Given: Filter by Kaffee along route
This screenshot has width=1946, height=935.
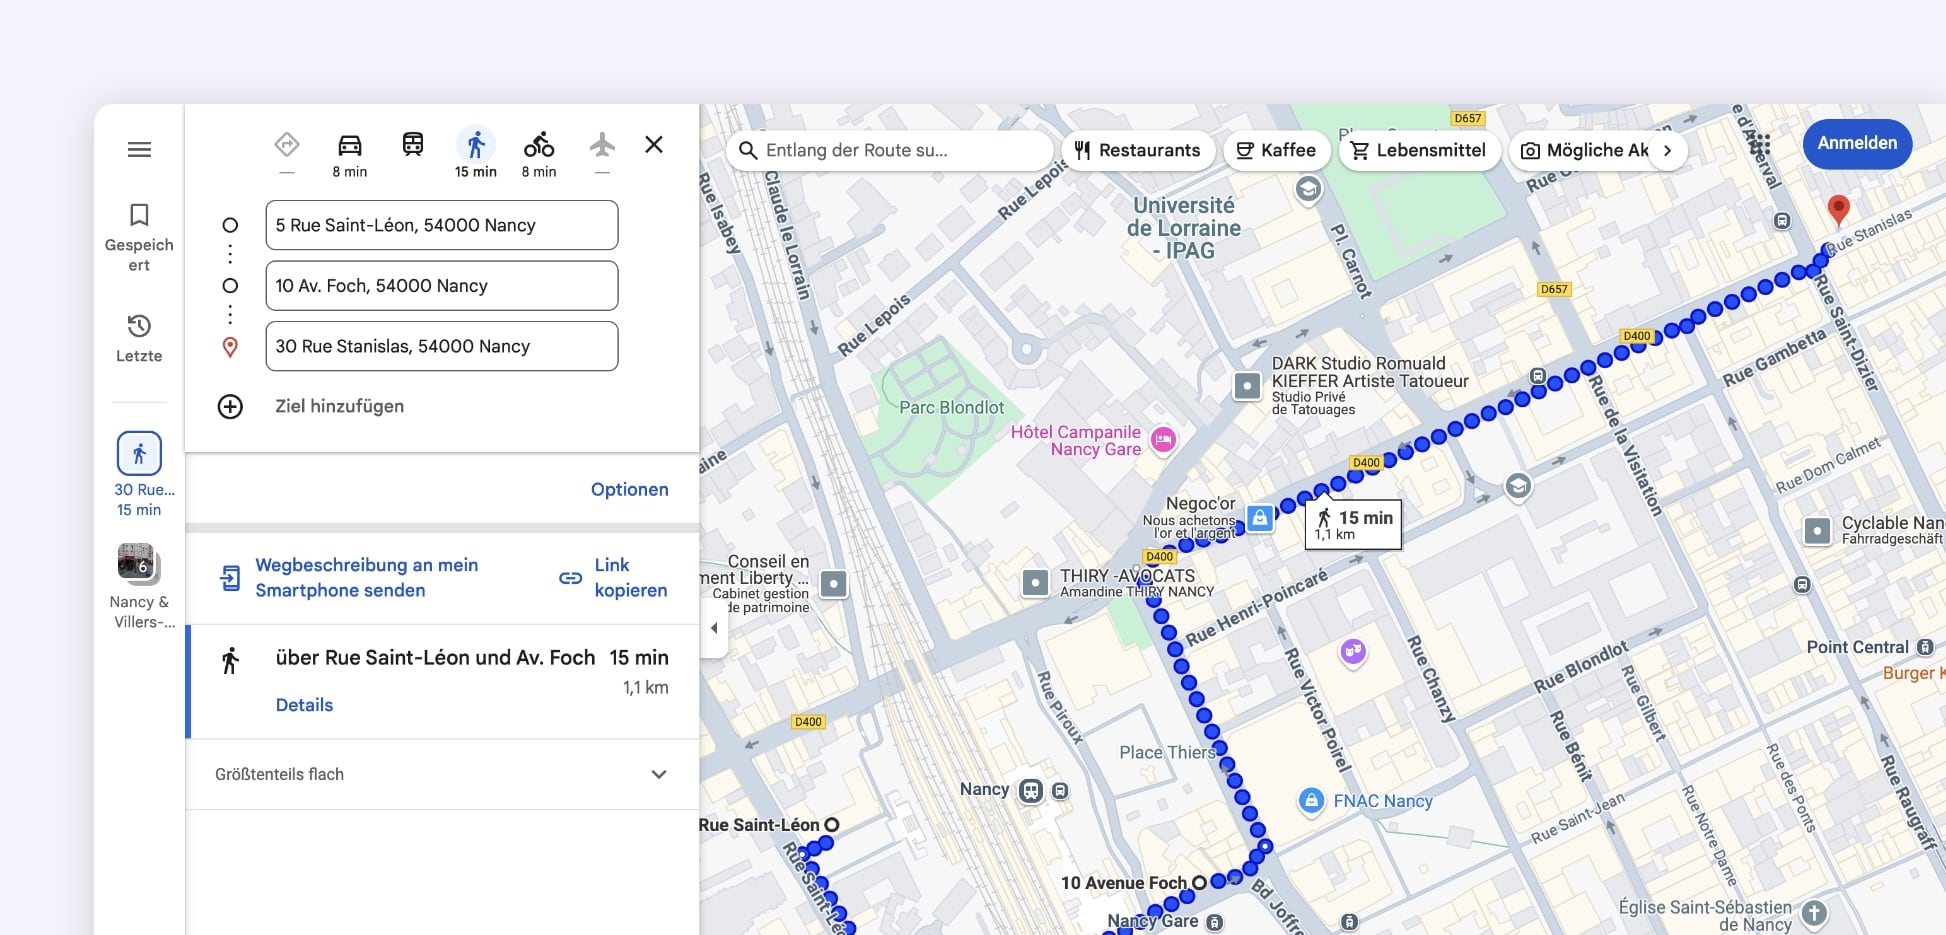Looking at the screenshot, I should pos(1276,150).
